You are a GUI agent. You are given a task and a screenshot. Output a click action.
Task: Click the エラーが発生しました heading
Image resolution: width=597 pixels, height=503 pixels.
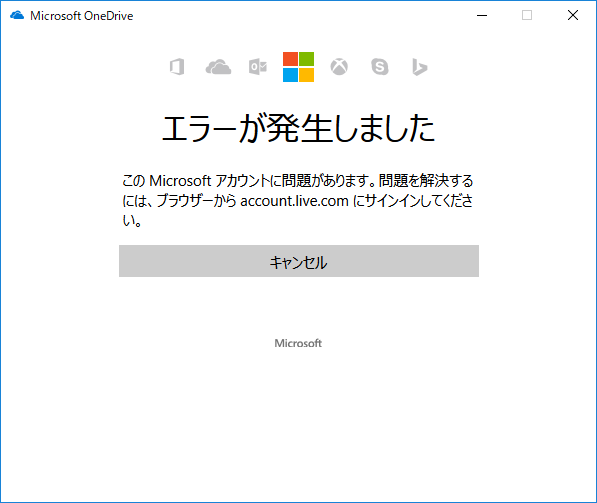pos(298,128)
